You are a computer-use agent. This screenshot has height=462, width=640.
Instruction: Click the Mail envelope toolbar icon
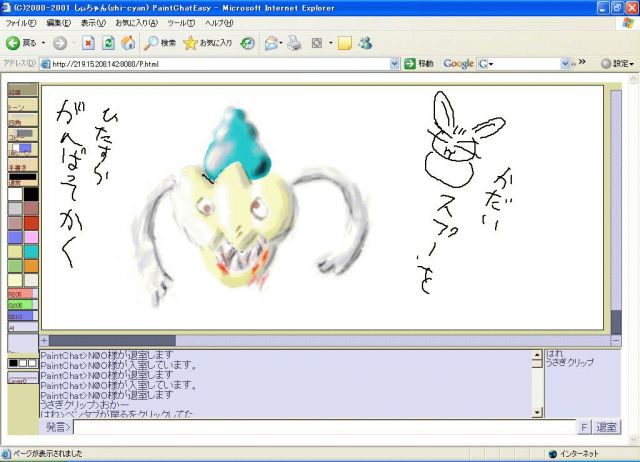point(271,43)
